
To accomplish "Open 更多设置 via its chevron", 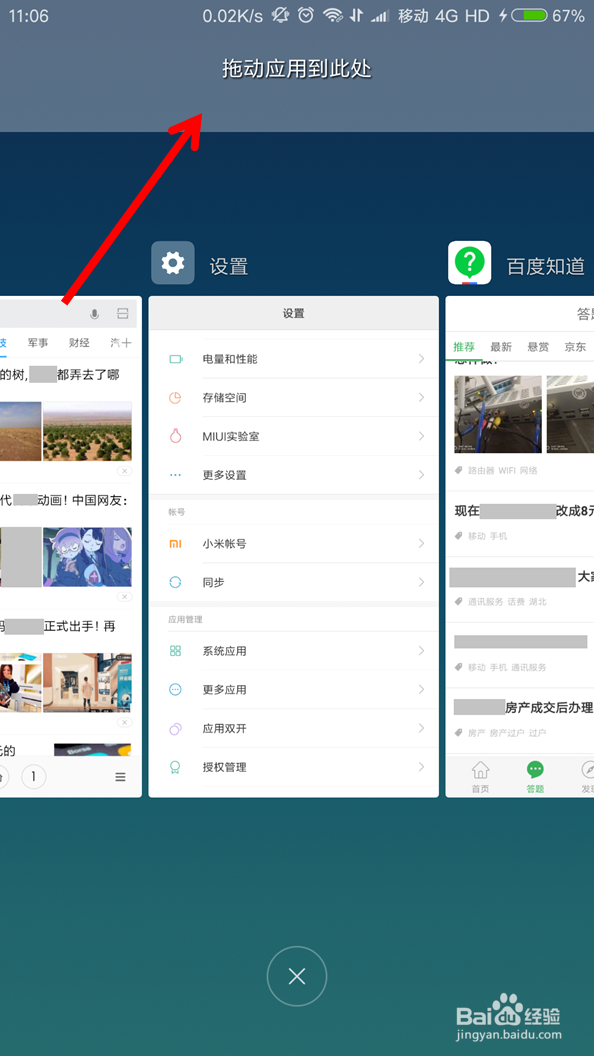I will point(421,475).
